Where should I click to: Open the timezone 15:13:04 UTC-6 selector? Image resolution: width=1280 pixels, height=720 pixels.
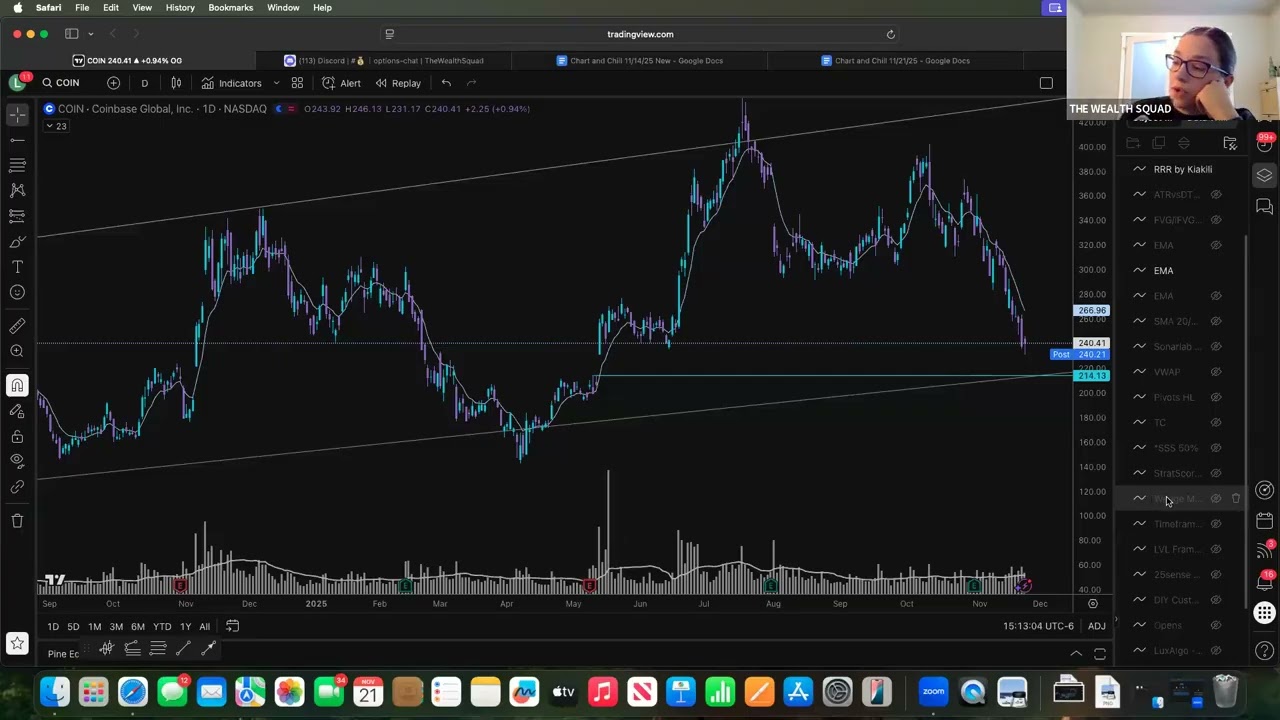[x=1038, y=626]
